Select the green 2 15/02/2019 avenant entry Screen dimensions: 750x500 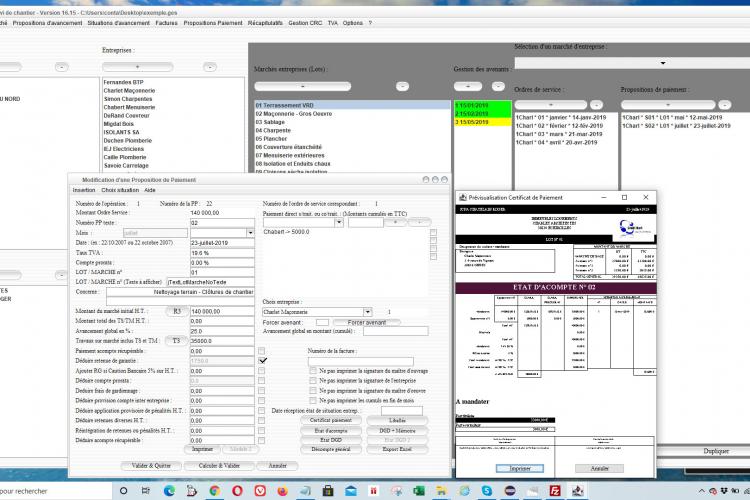click(482, 114)
